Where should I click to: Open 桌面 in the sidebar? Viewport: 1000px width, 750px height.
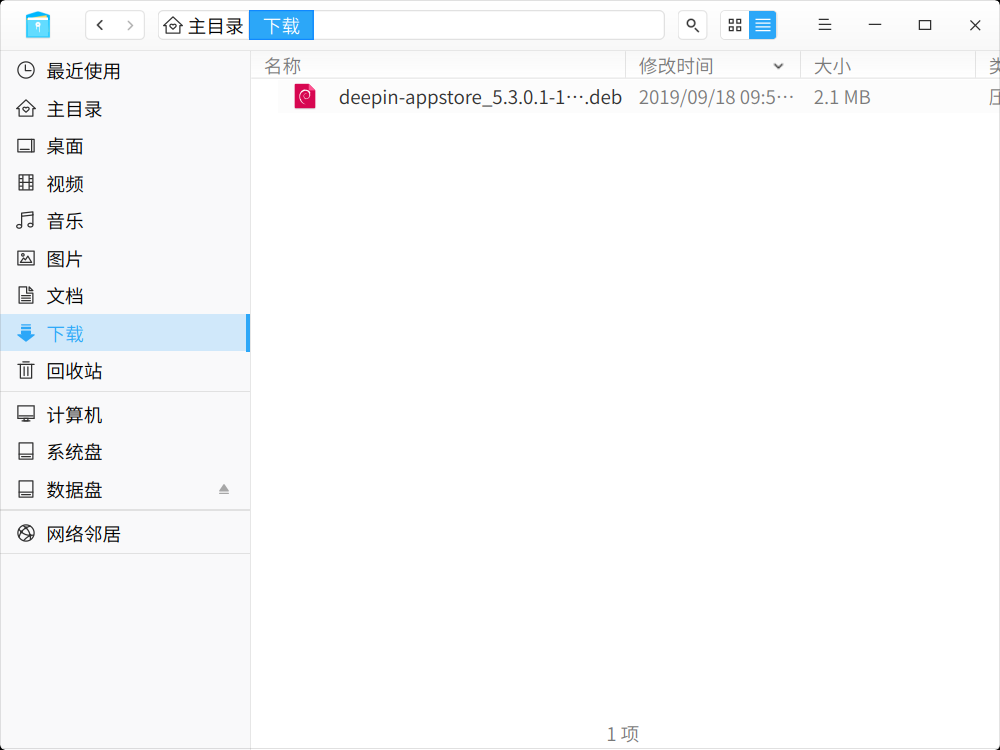point(125,147)
